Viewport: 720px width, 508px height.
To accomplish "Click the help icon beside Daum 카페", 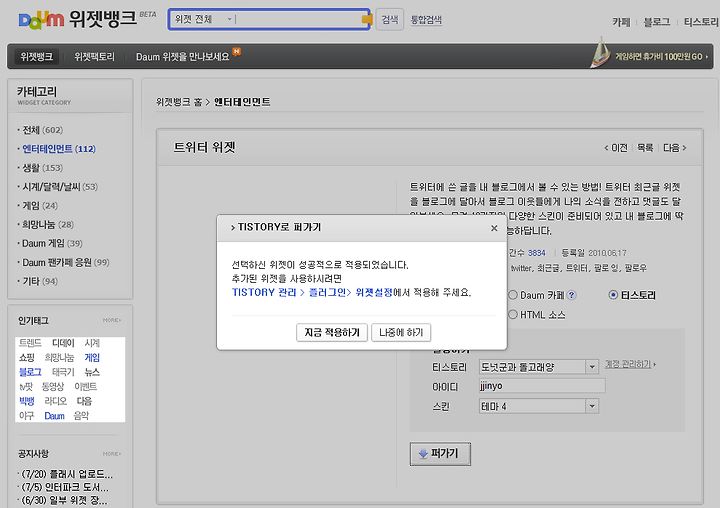I will [x=572, y=295].
